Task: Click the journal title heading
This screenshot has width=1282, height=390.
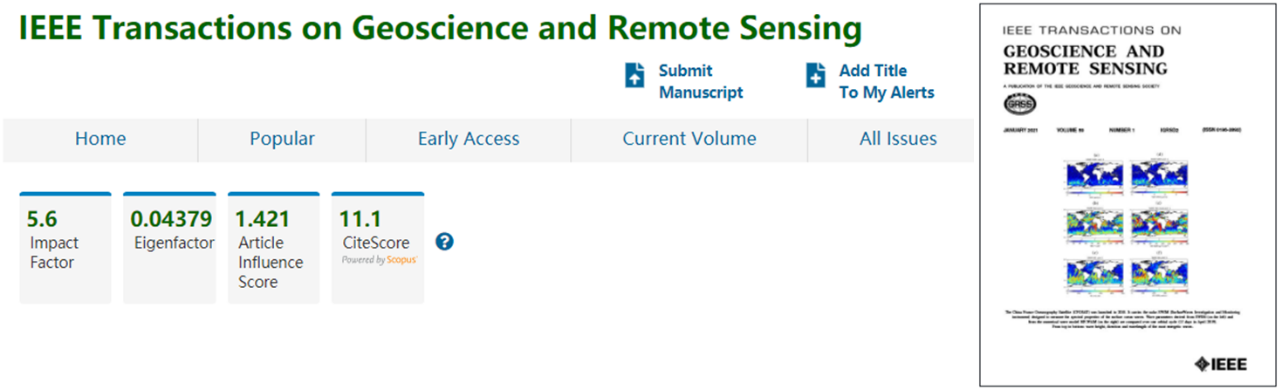Action: (440, 29)
